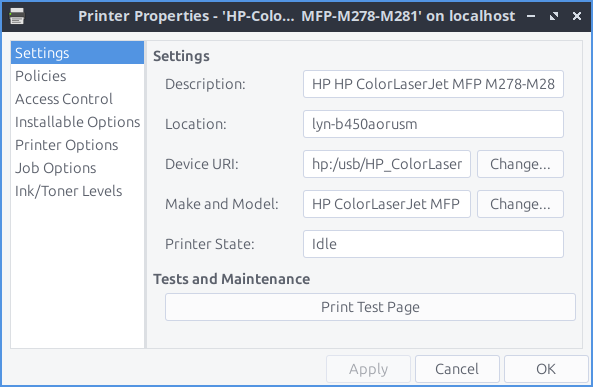The image size is (593, 387).
Task: Edit the Location field lyn-b450aorusm
Action: (433, 124)
